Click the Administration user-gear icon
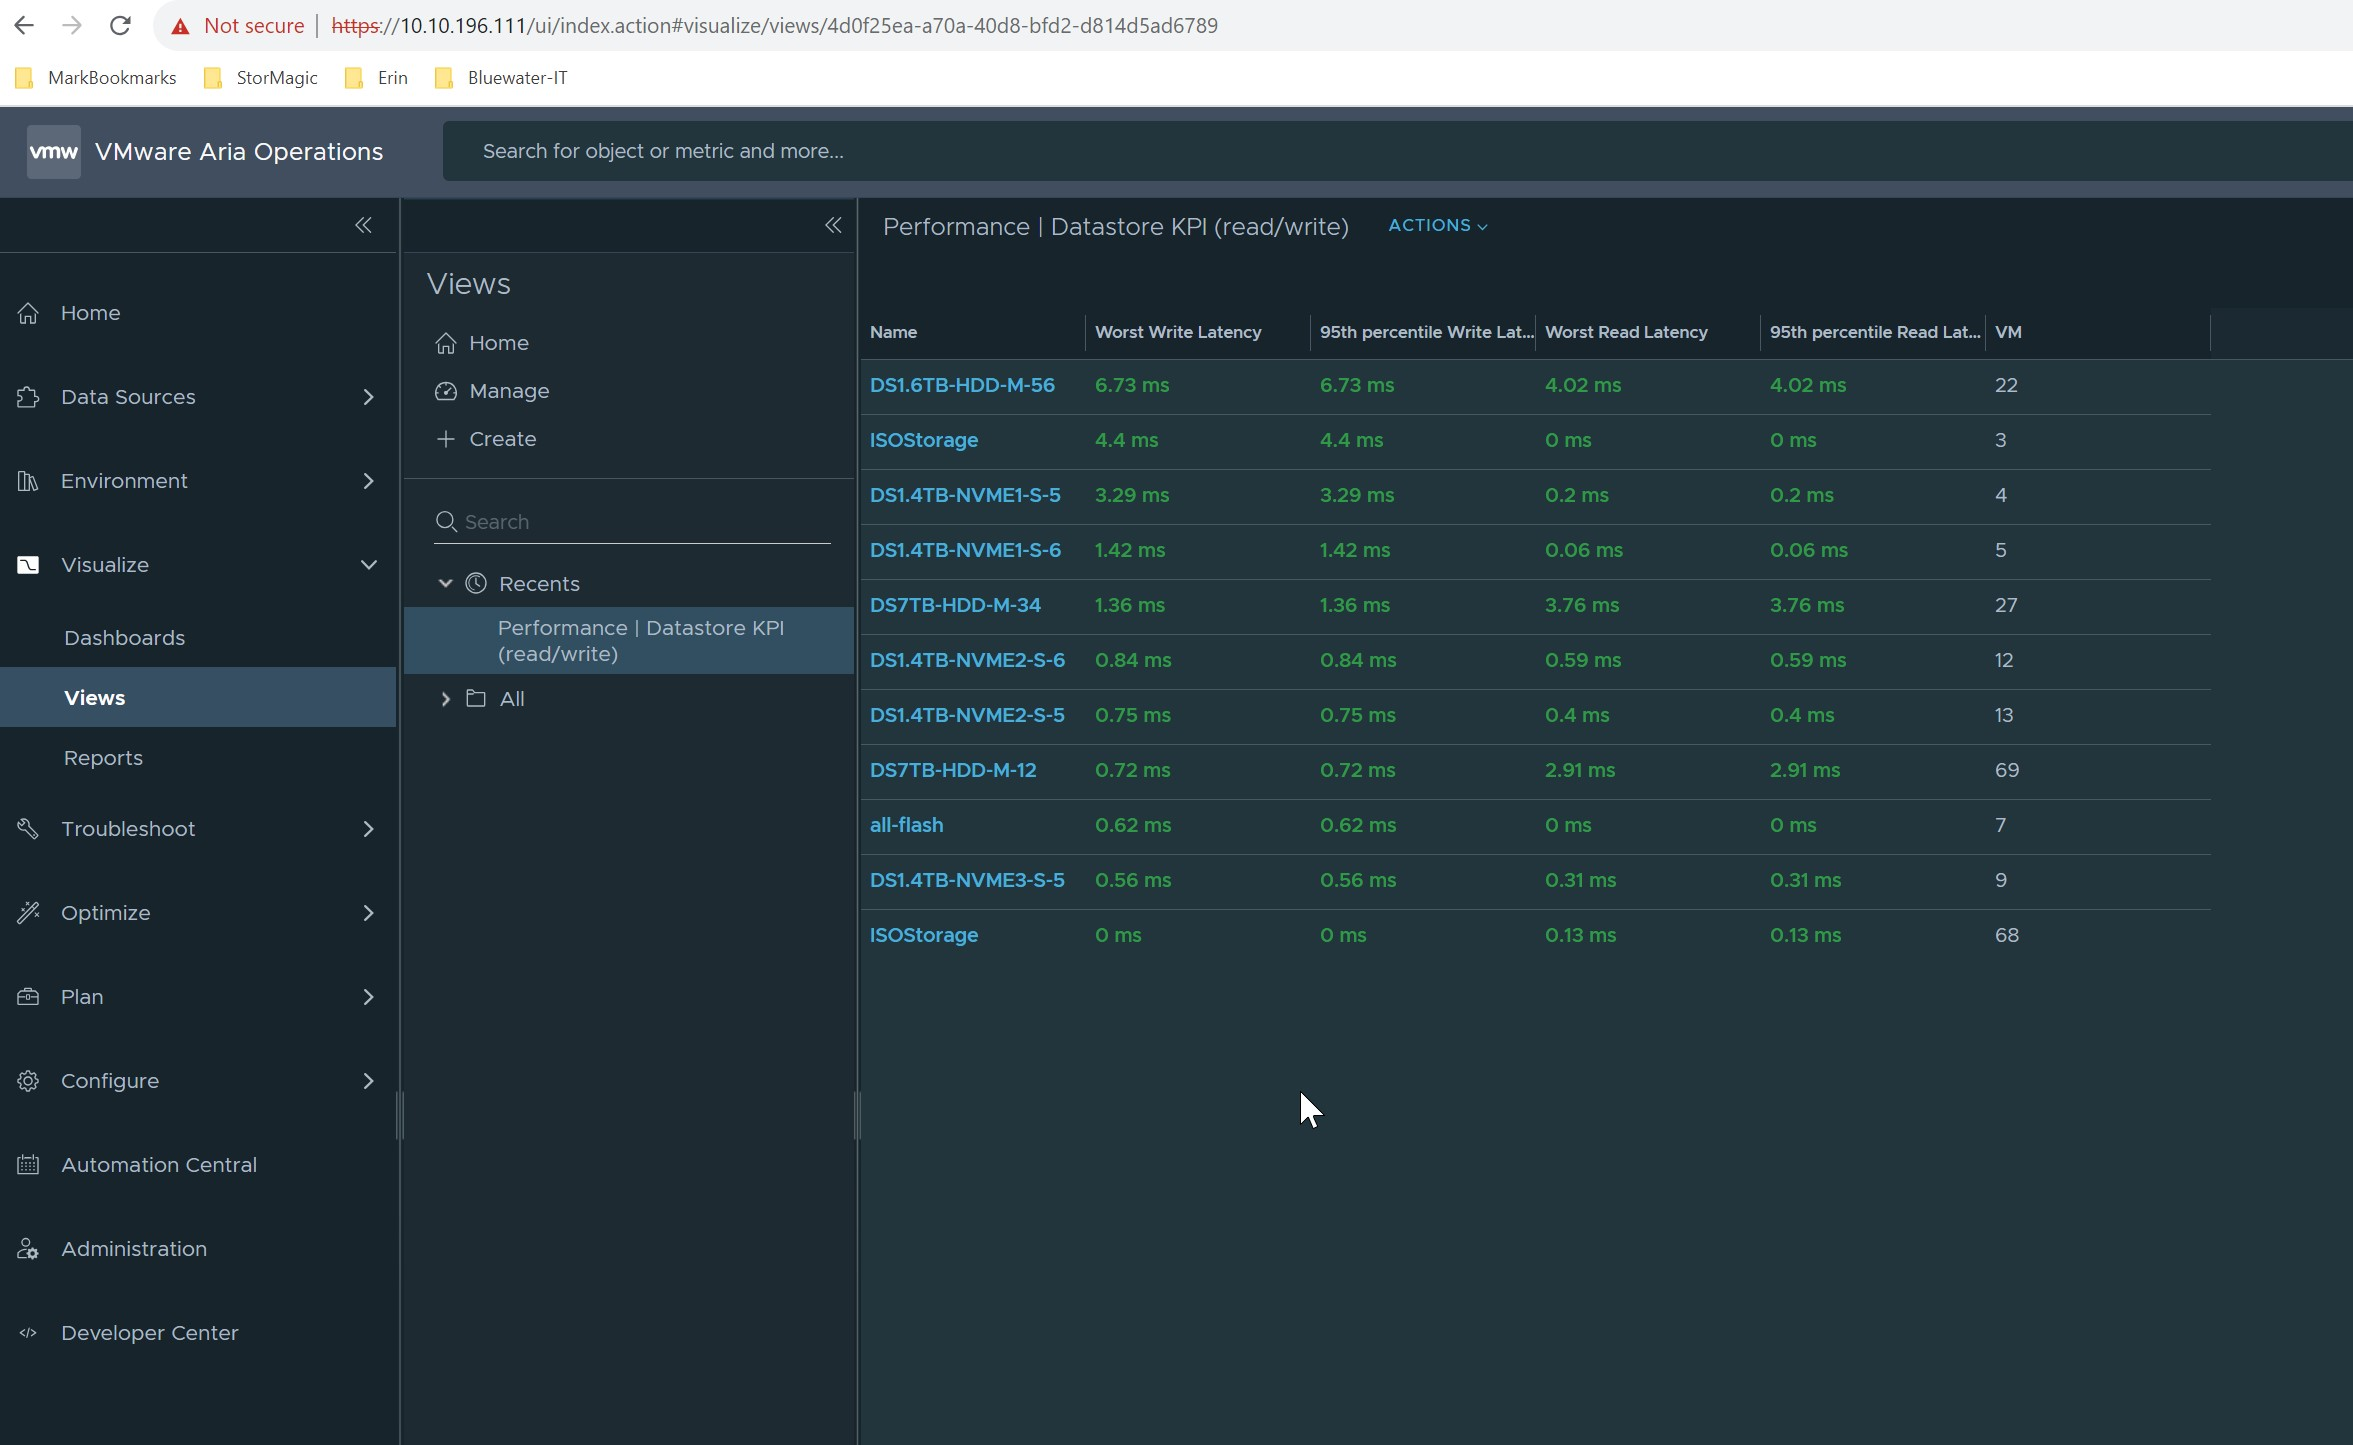Image resolution: width=2353 pixels, height=1445 pixels. (28, 1249)
